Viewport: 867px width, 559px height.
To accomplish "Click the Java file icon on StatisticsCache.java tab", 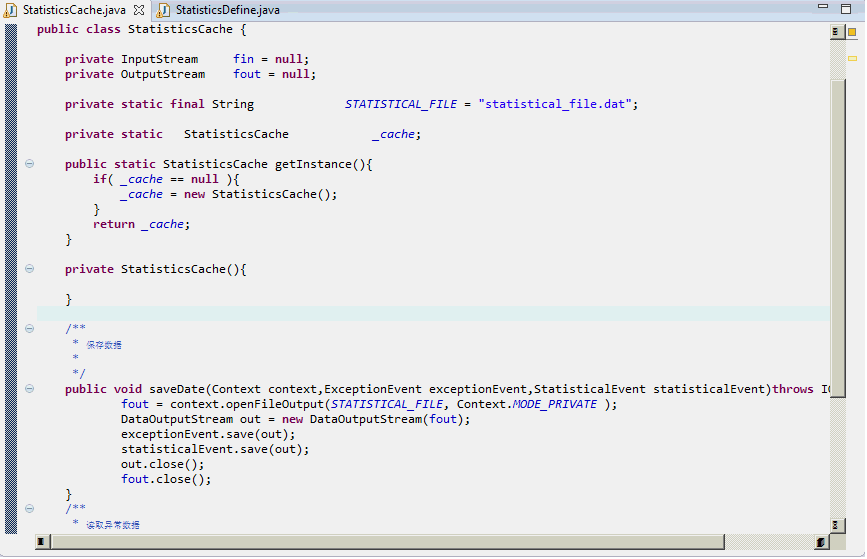I will click(x=11, y=10).
